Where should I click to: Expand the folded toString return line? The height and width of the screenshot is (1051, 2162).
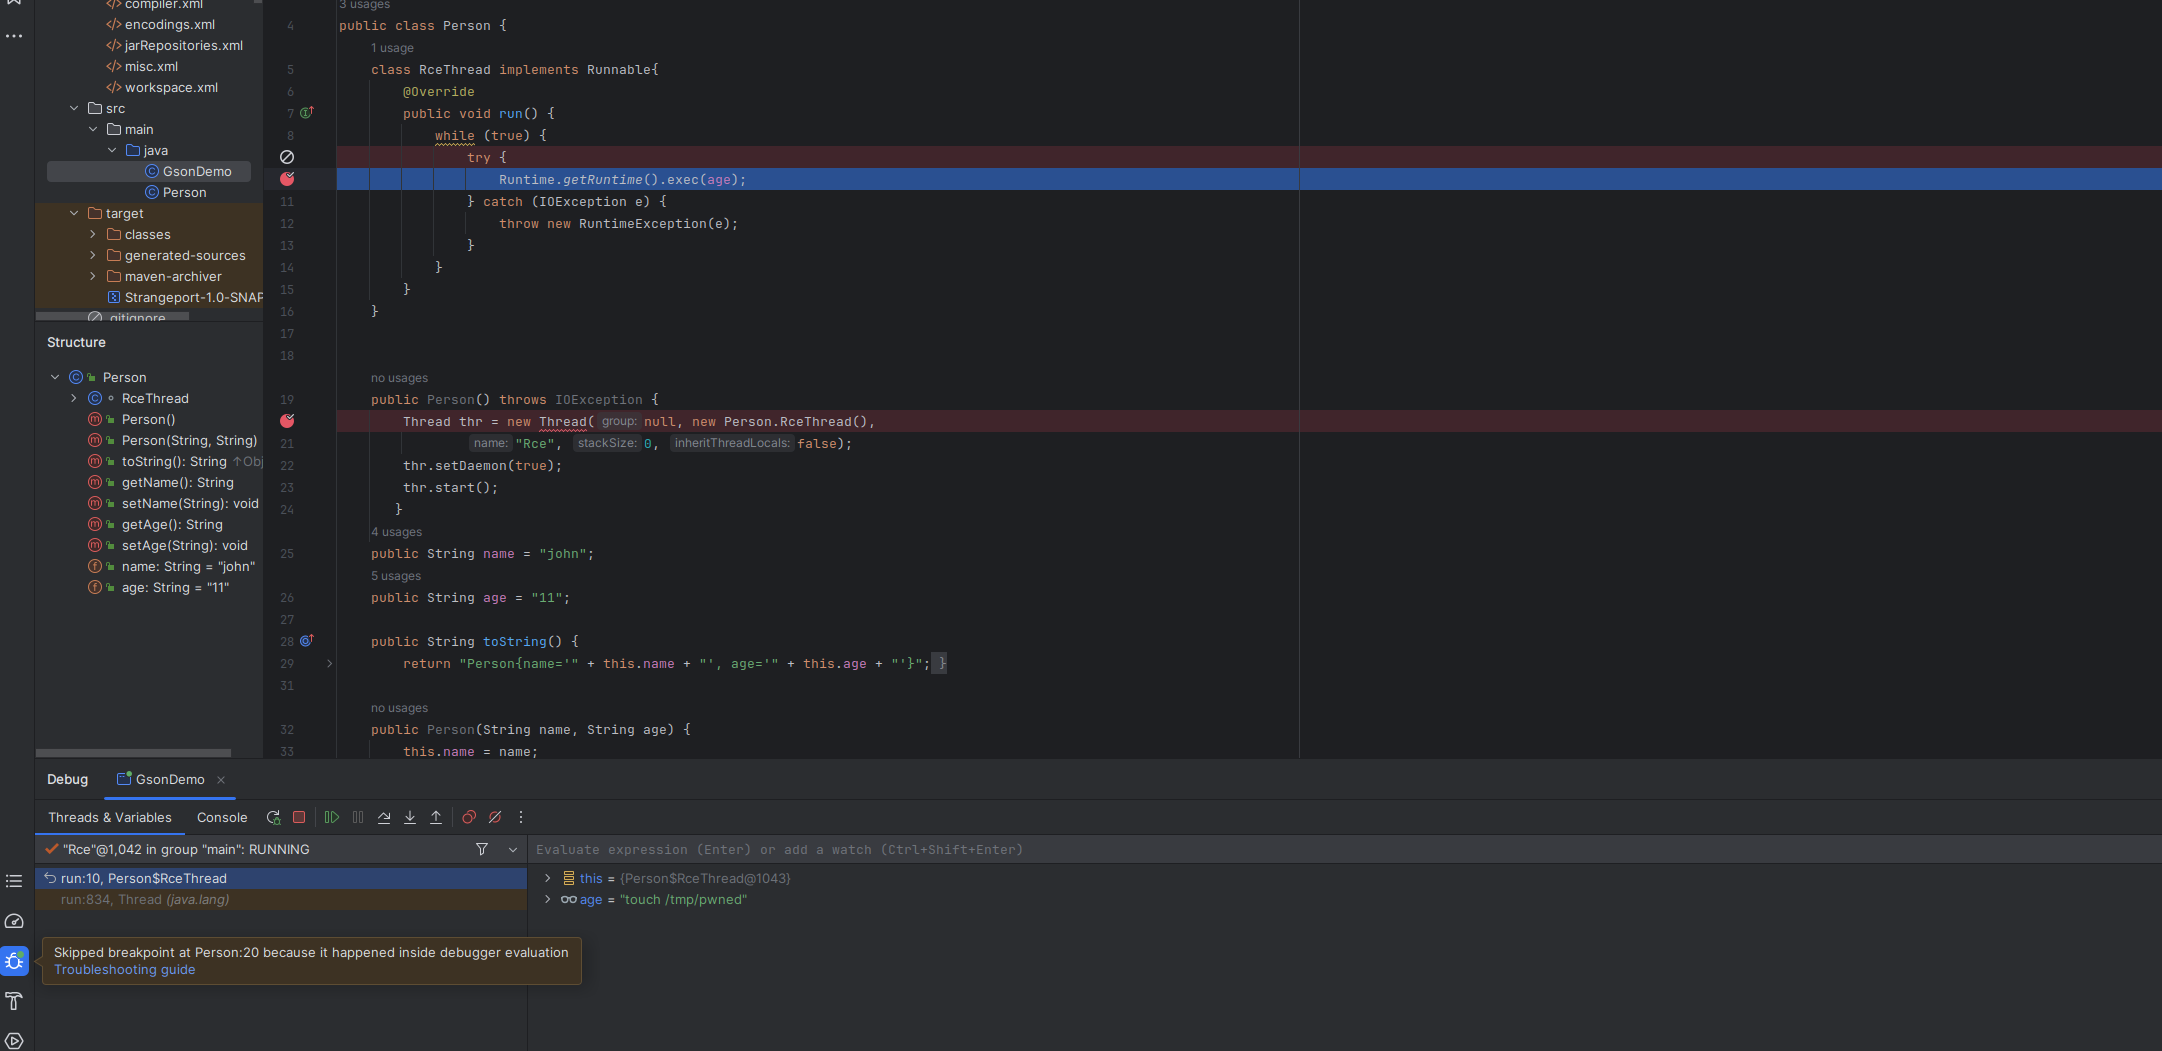tap(329, 663)
